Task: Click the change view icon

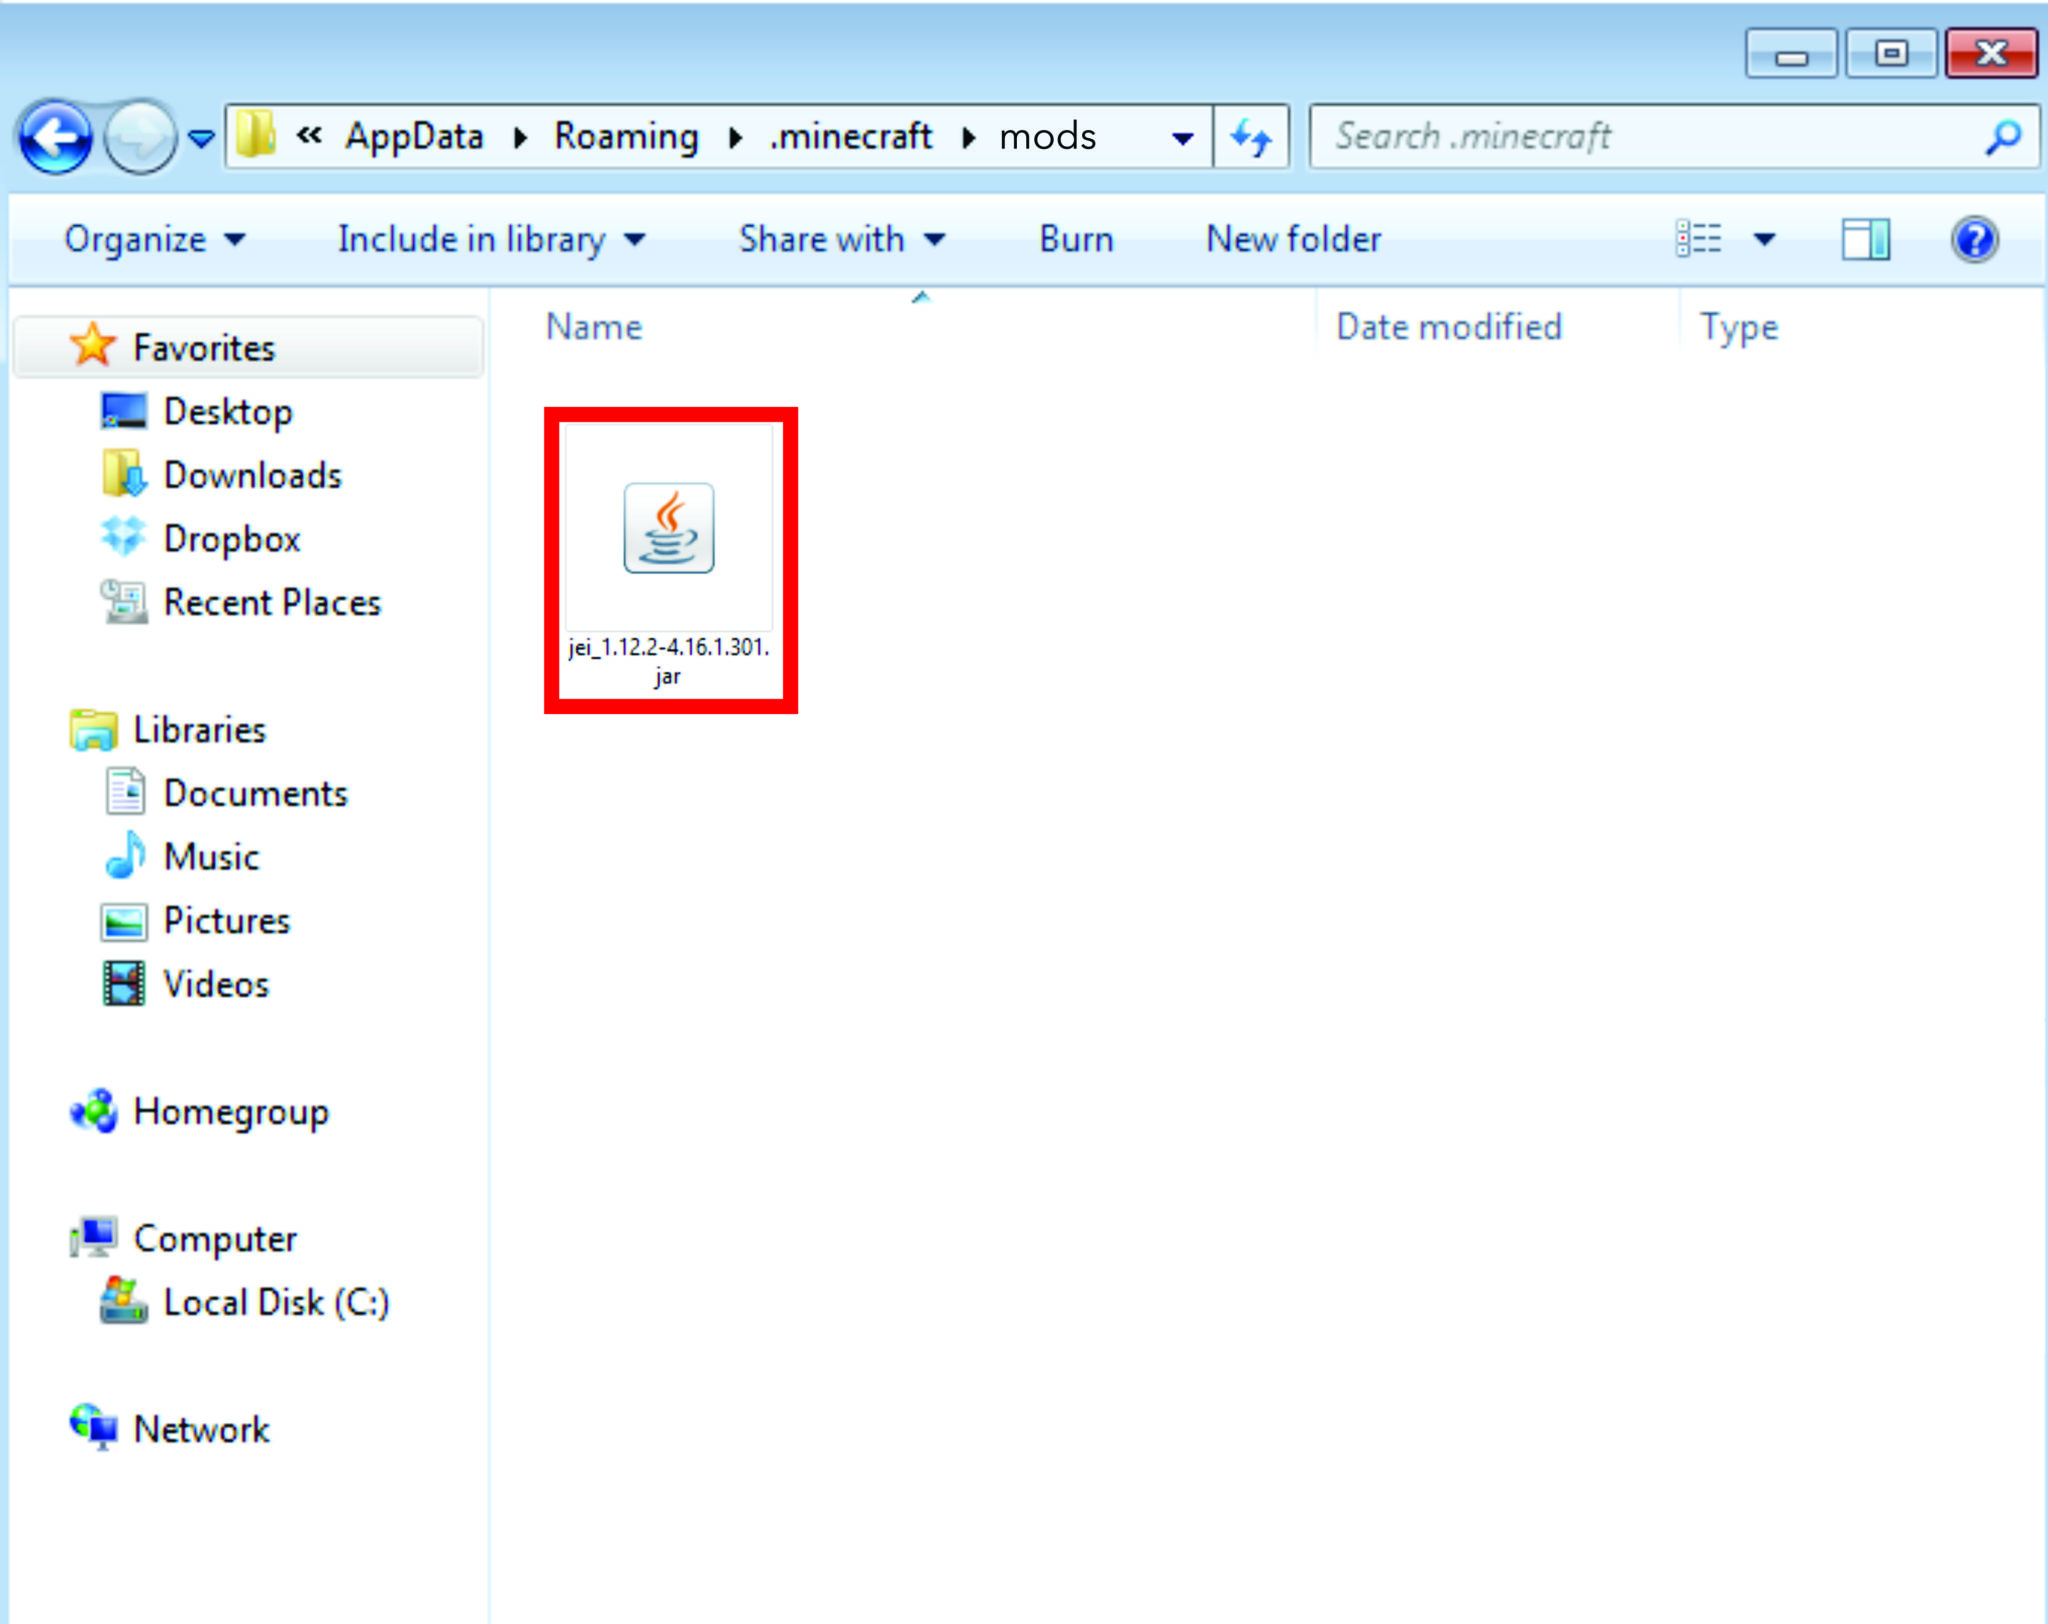Action: [1699, 240]
